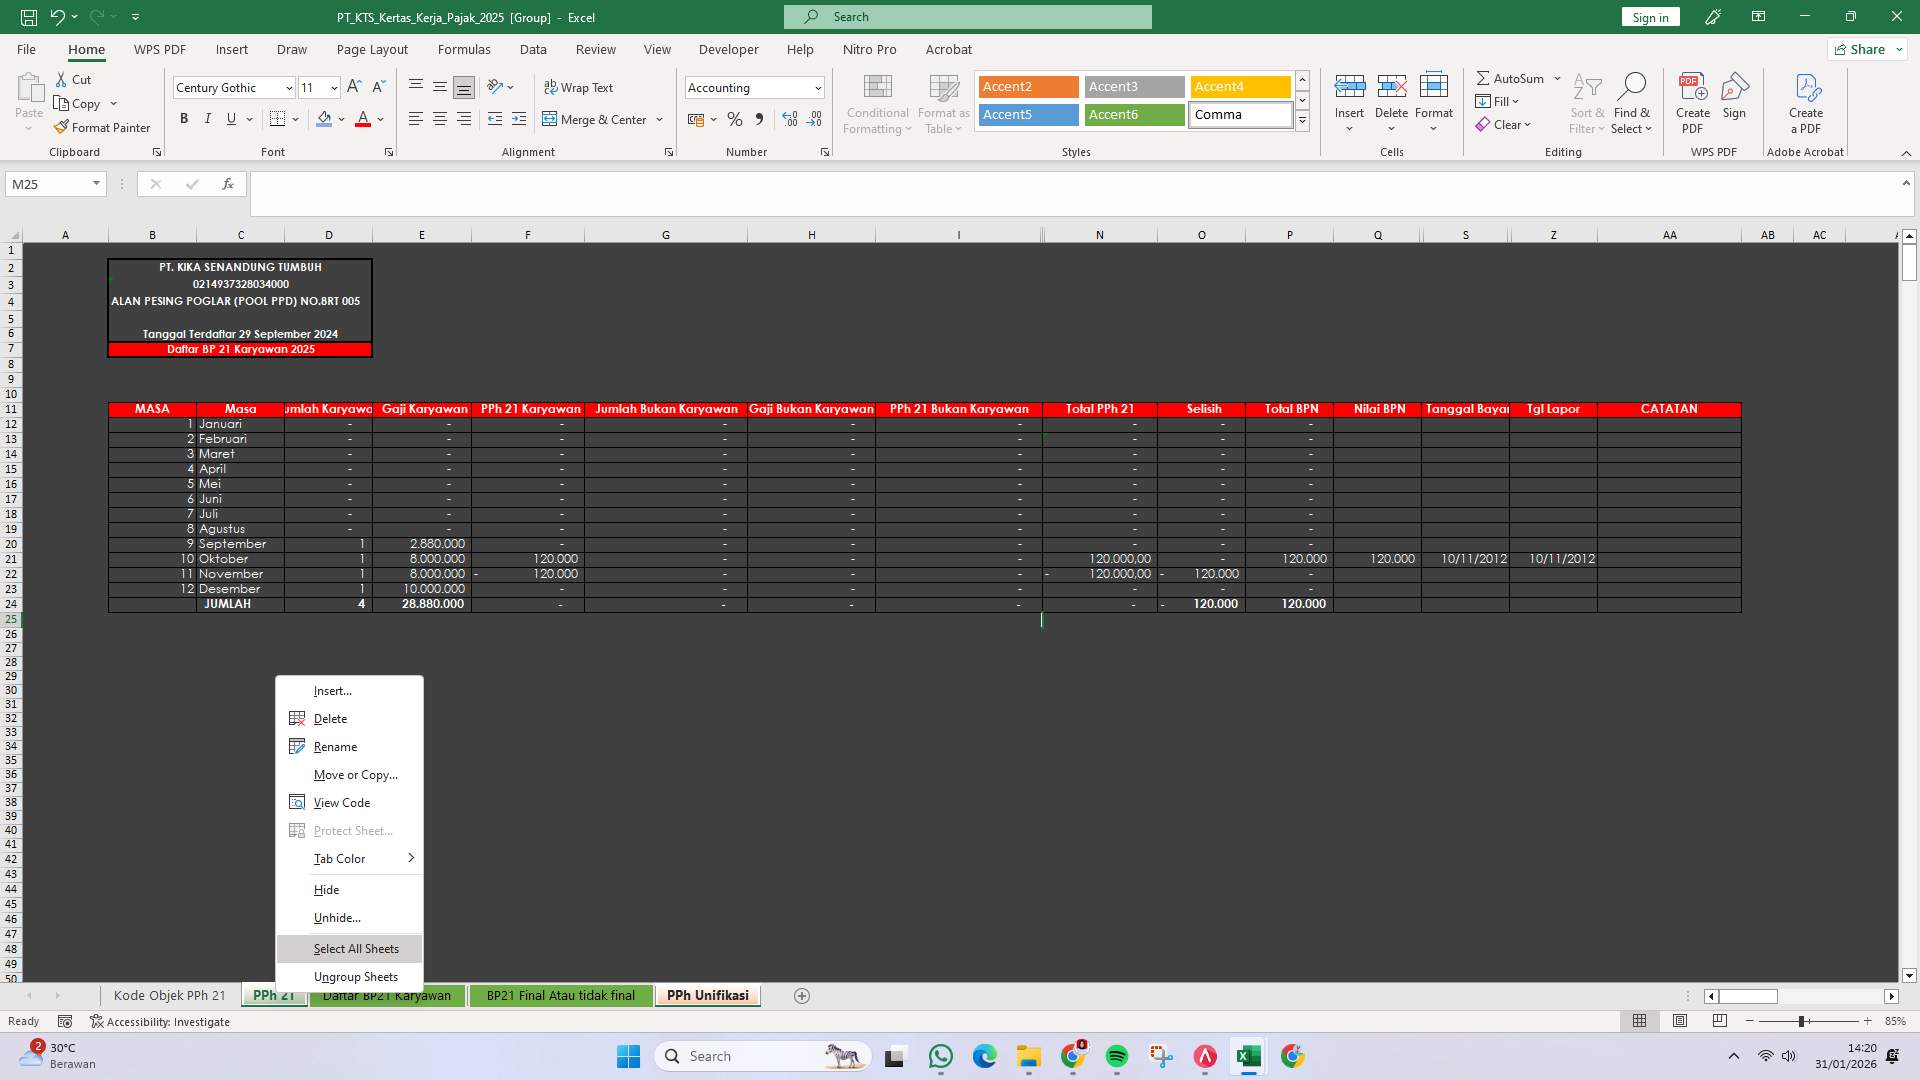Enable Wrap Text

(580, 87)
